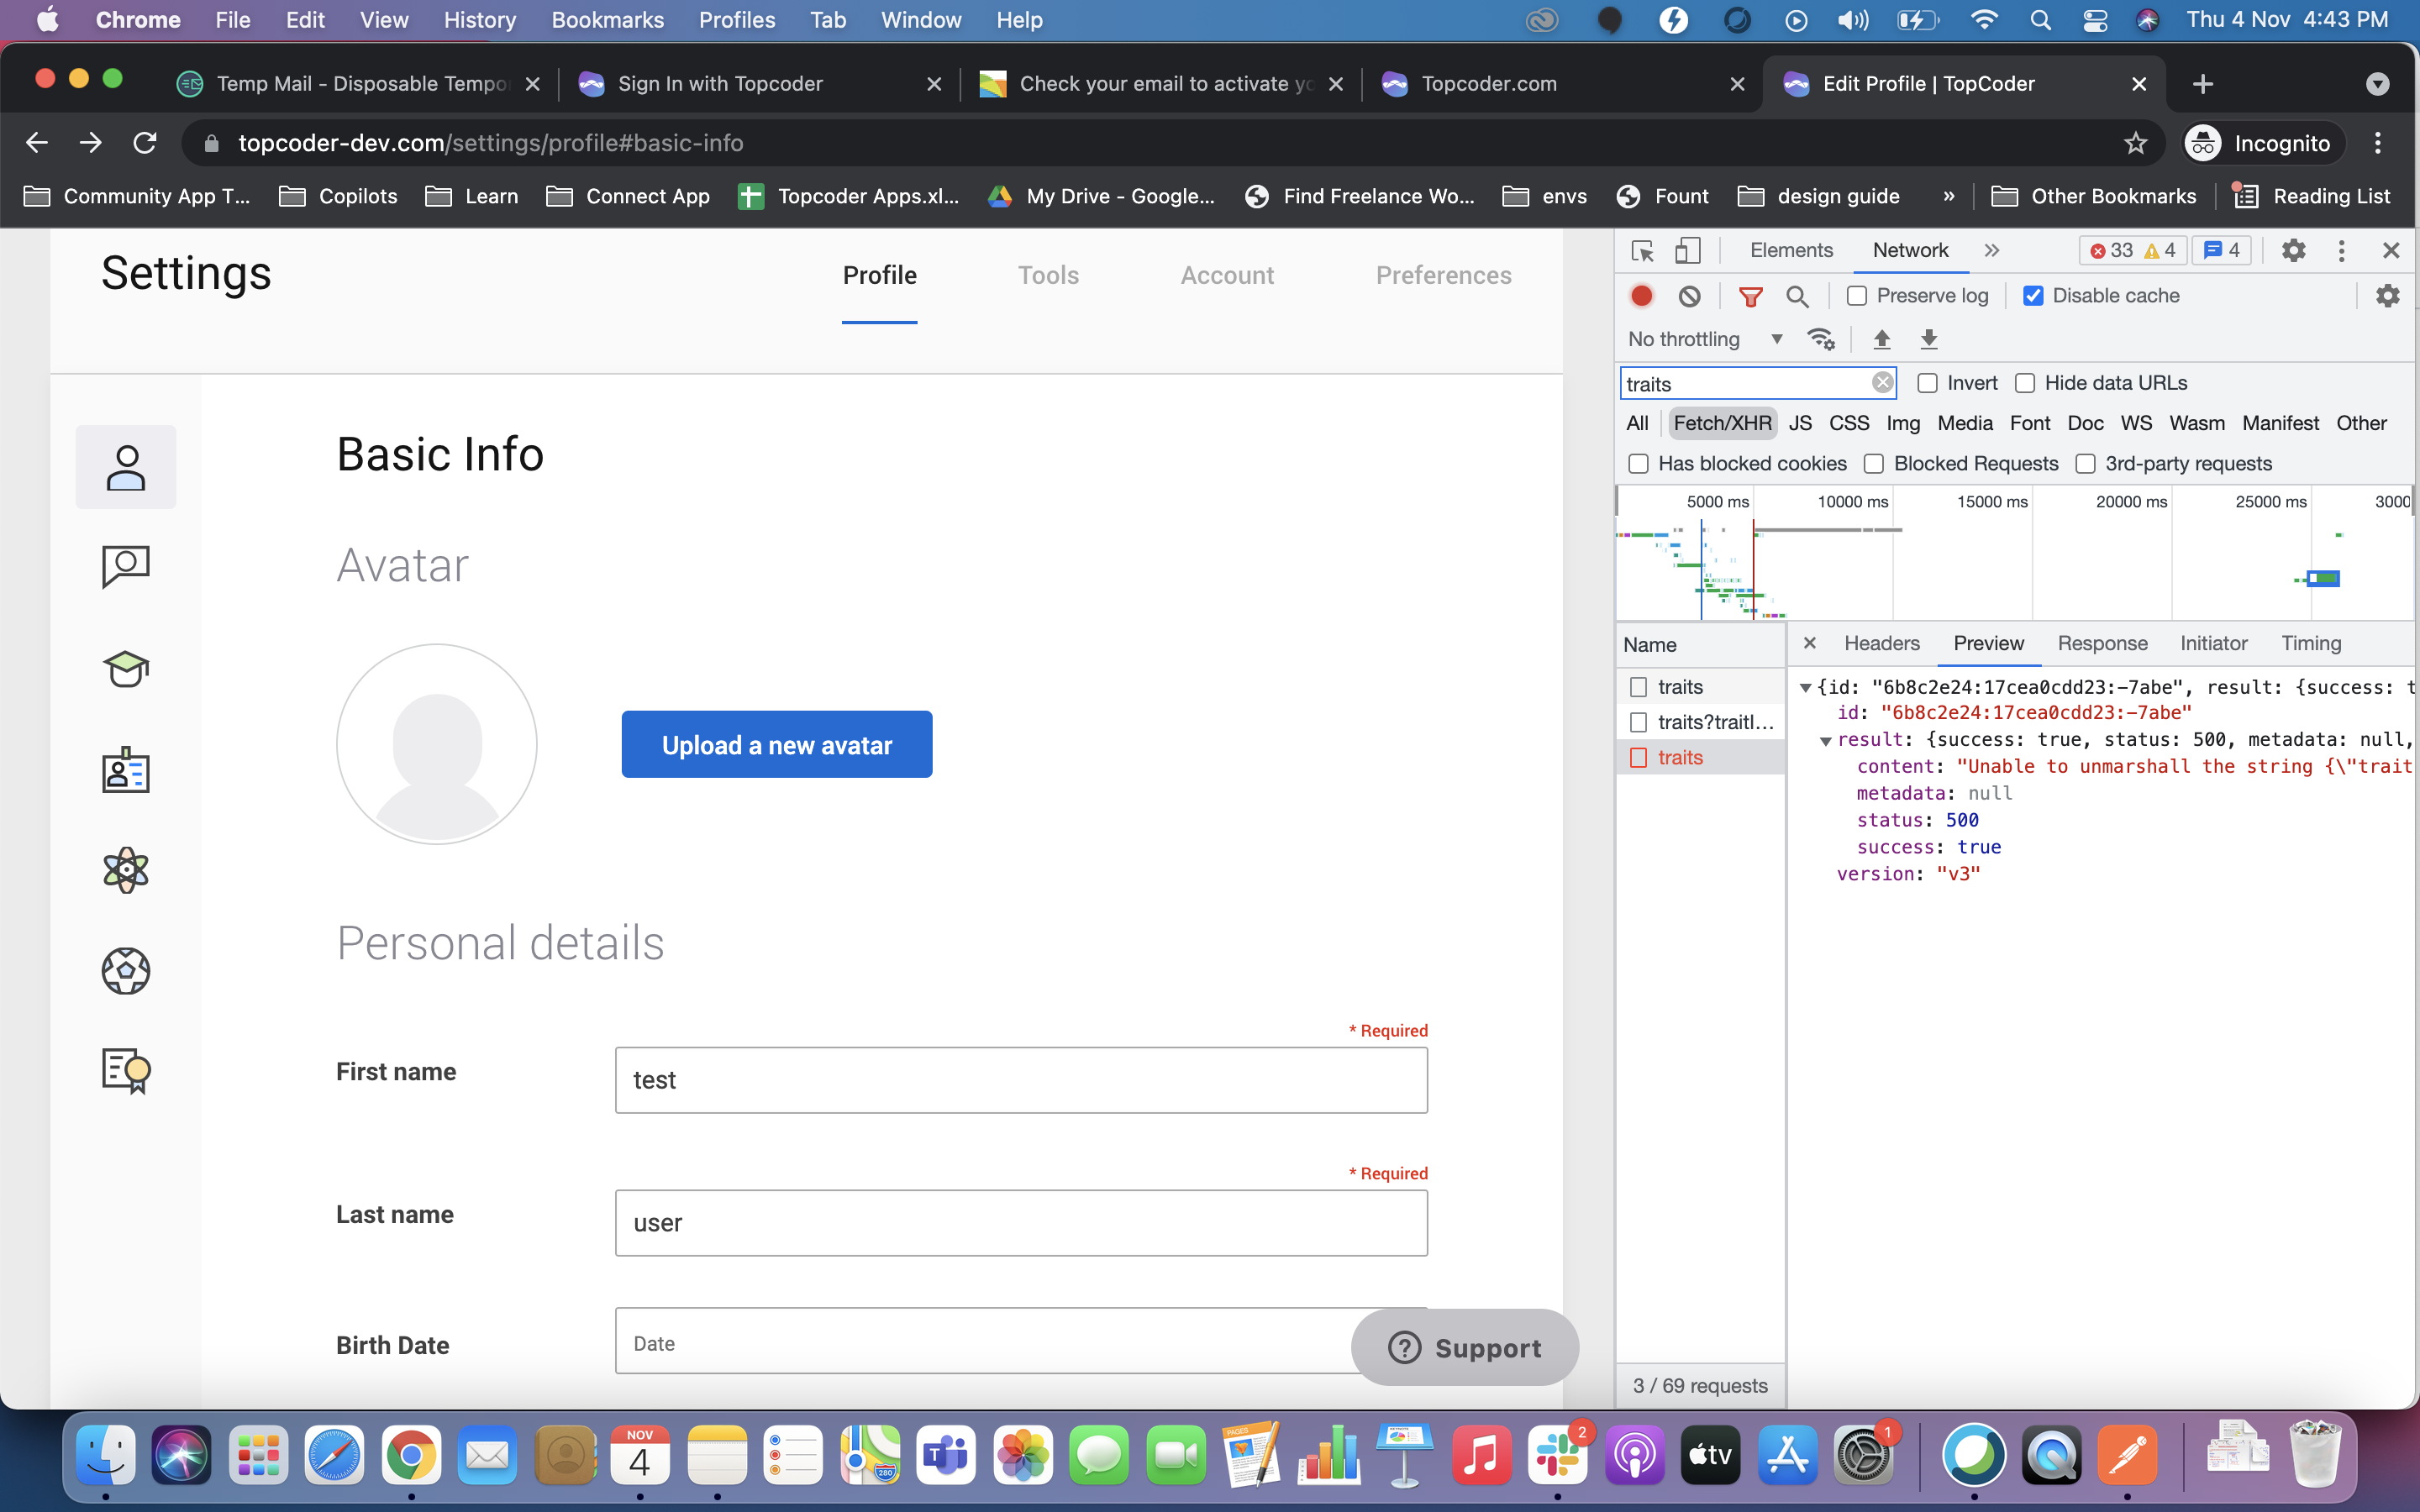Import HAR file upload arrow
2420x1512 pixels.
(1882, 339)
